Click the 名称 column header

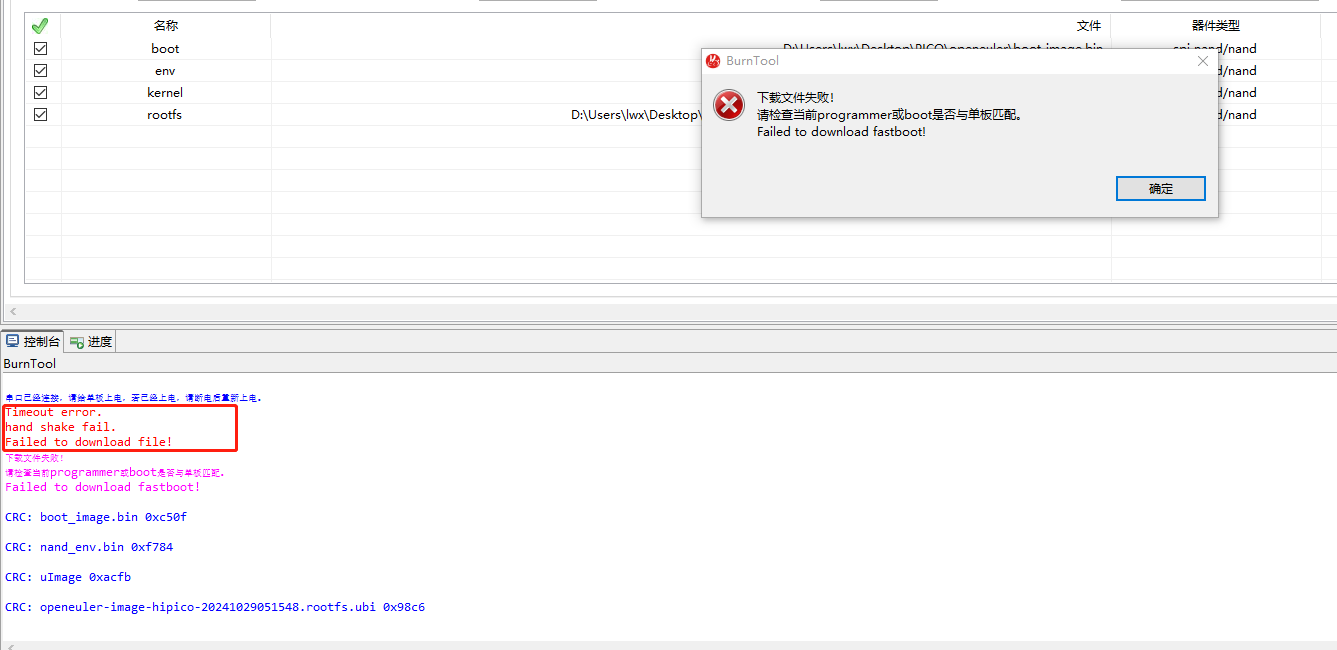(166, 26)
